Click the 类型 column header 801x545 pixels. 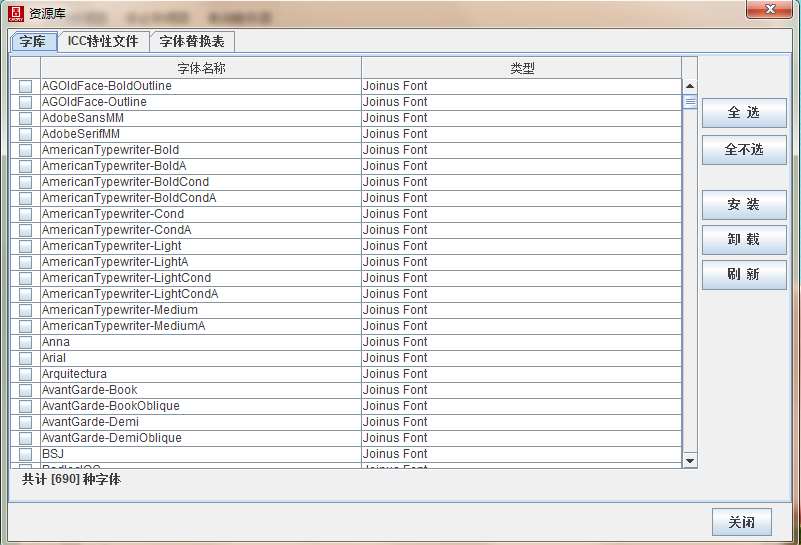[x=522, y=68]
